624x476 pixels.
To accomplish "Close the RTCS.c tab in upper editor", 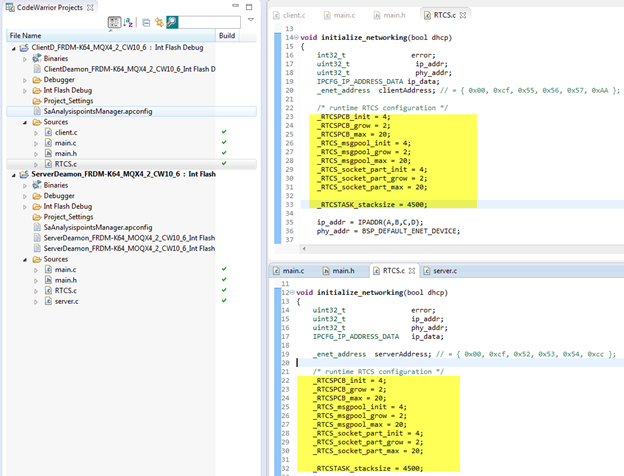I will pyautogui.click(x=463, y=15).
